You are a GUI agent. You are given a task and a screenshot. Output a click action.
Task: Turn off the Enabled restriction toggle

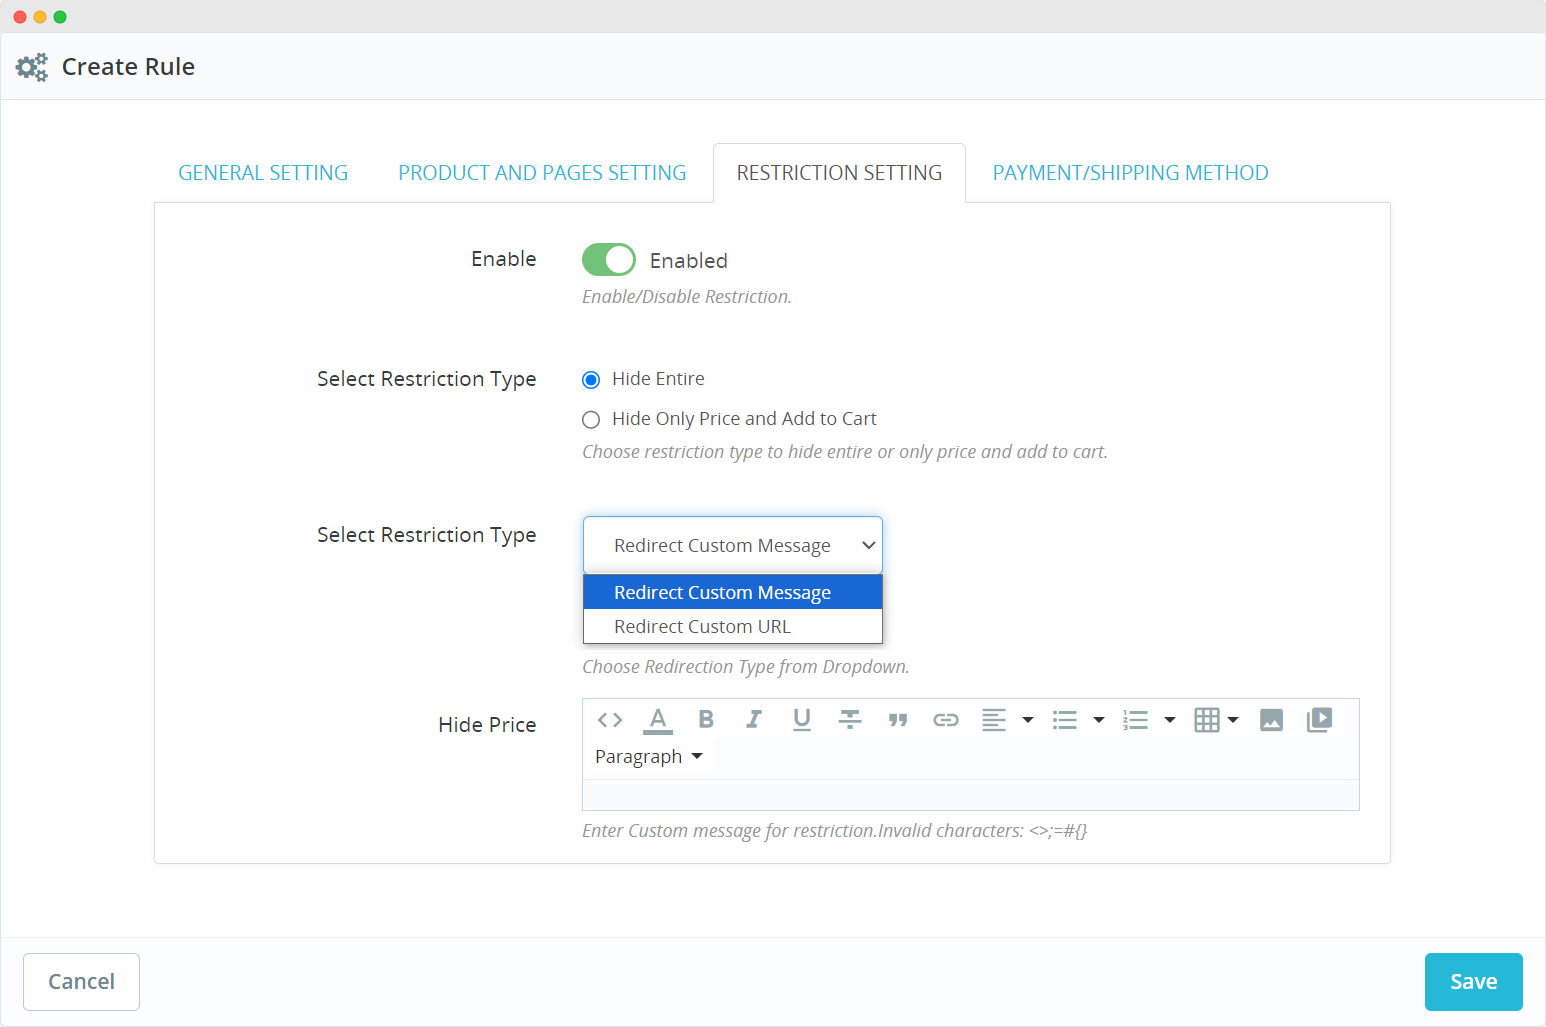click(608, 260)
